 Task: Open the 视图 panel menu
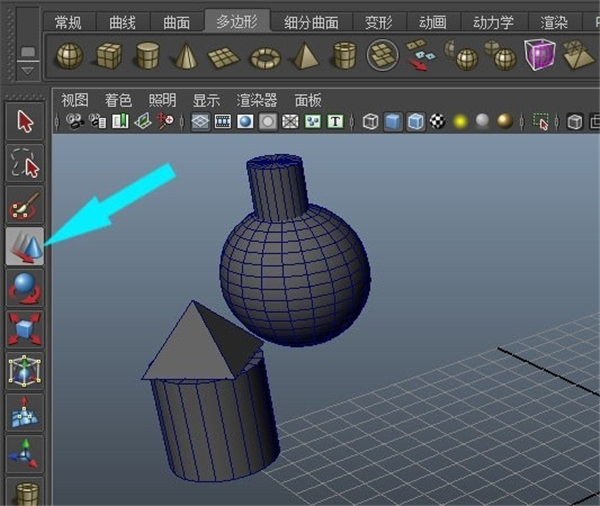(75, 100)
